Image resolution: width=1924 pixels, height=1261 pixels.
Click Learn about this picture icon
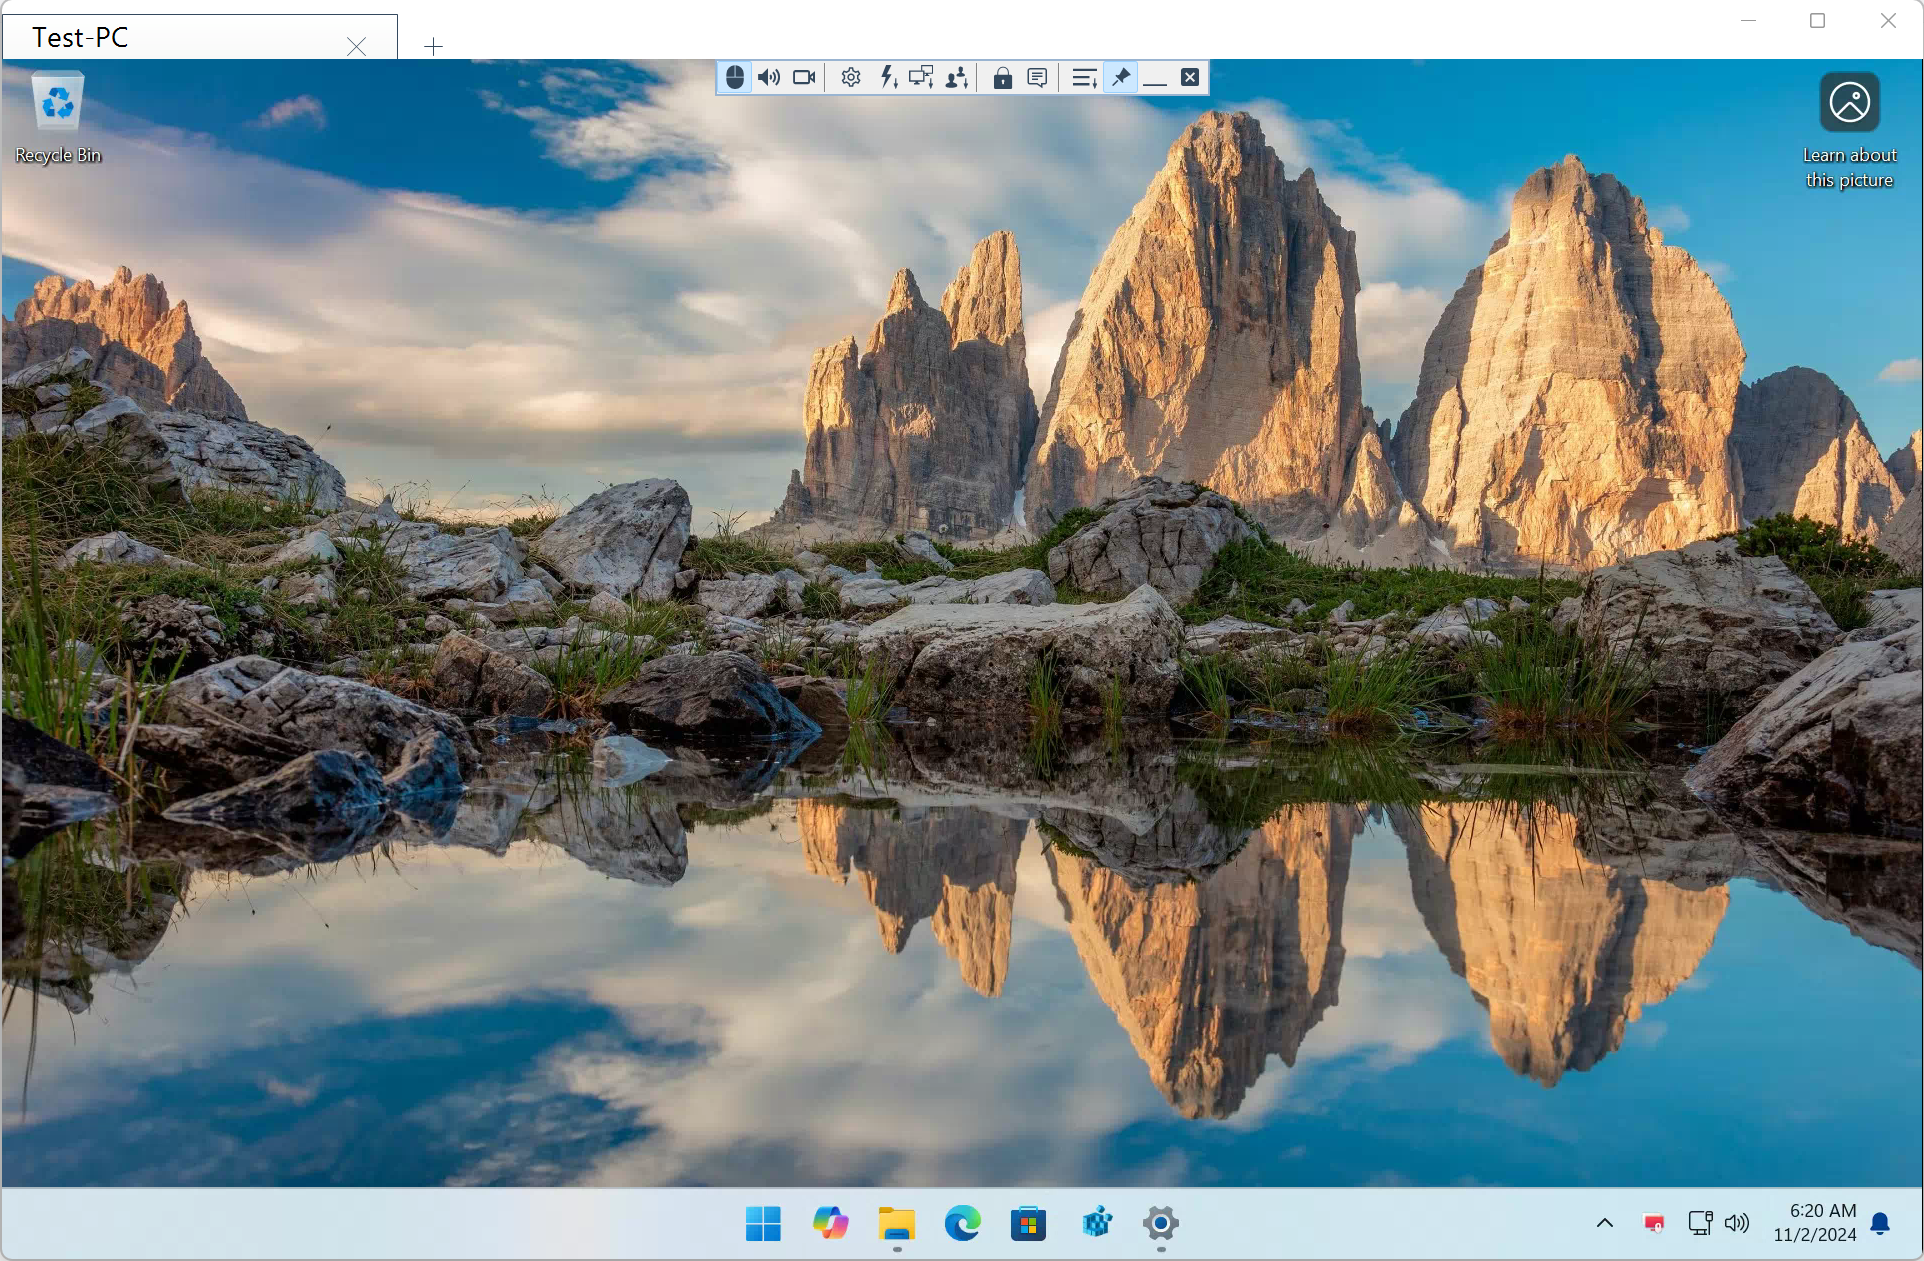[x=1849, y=103]
